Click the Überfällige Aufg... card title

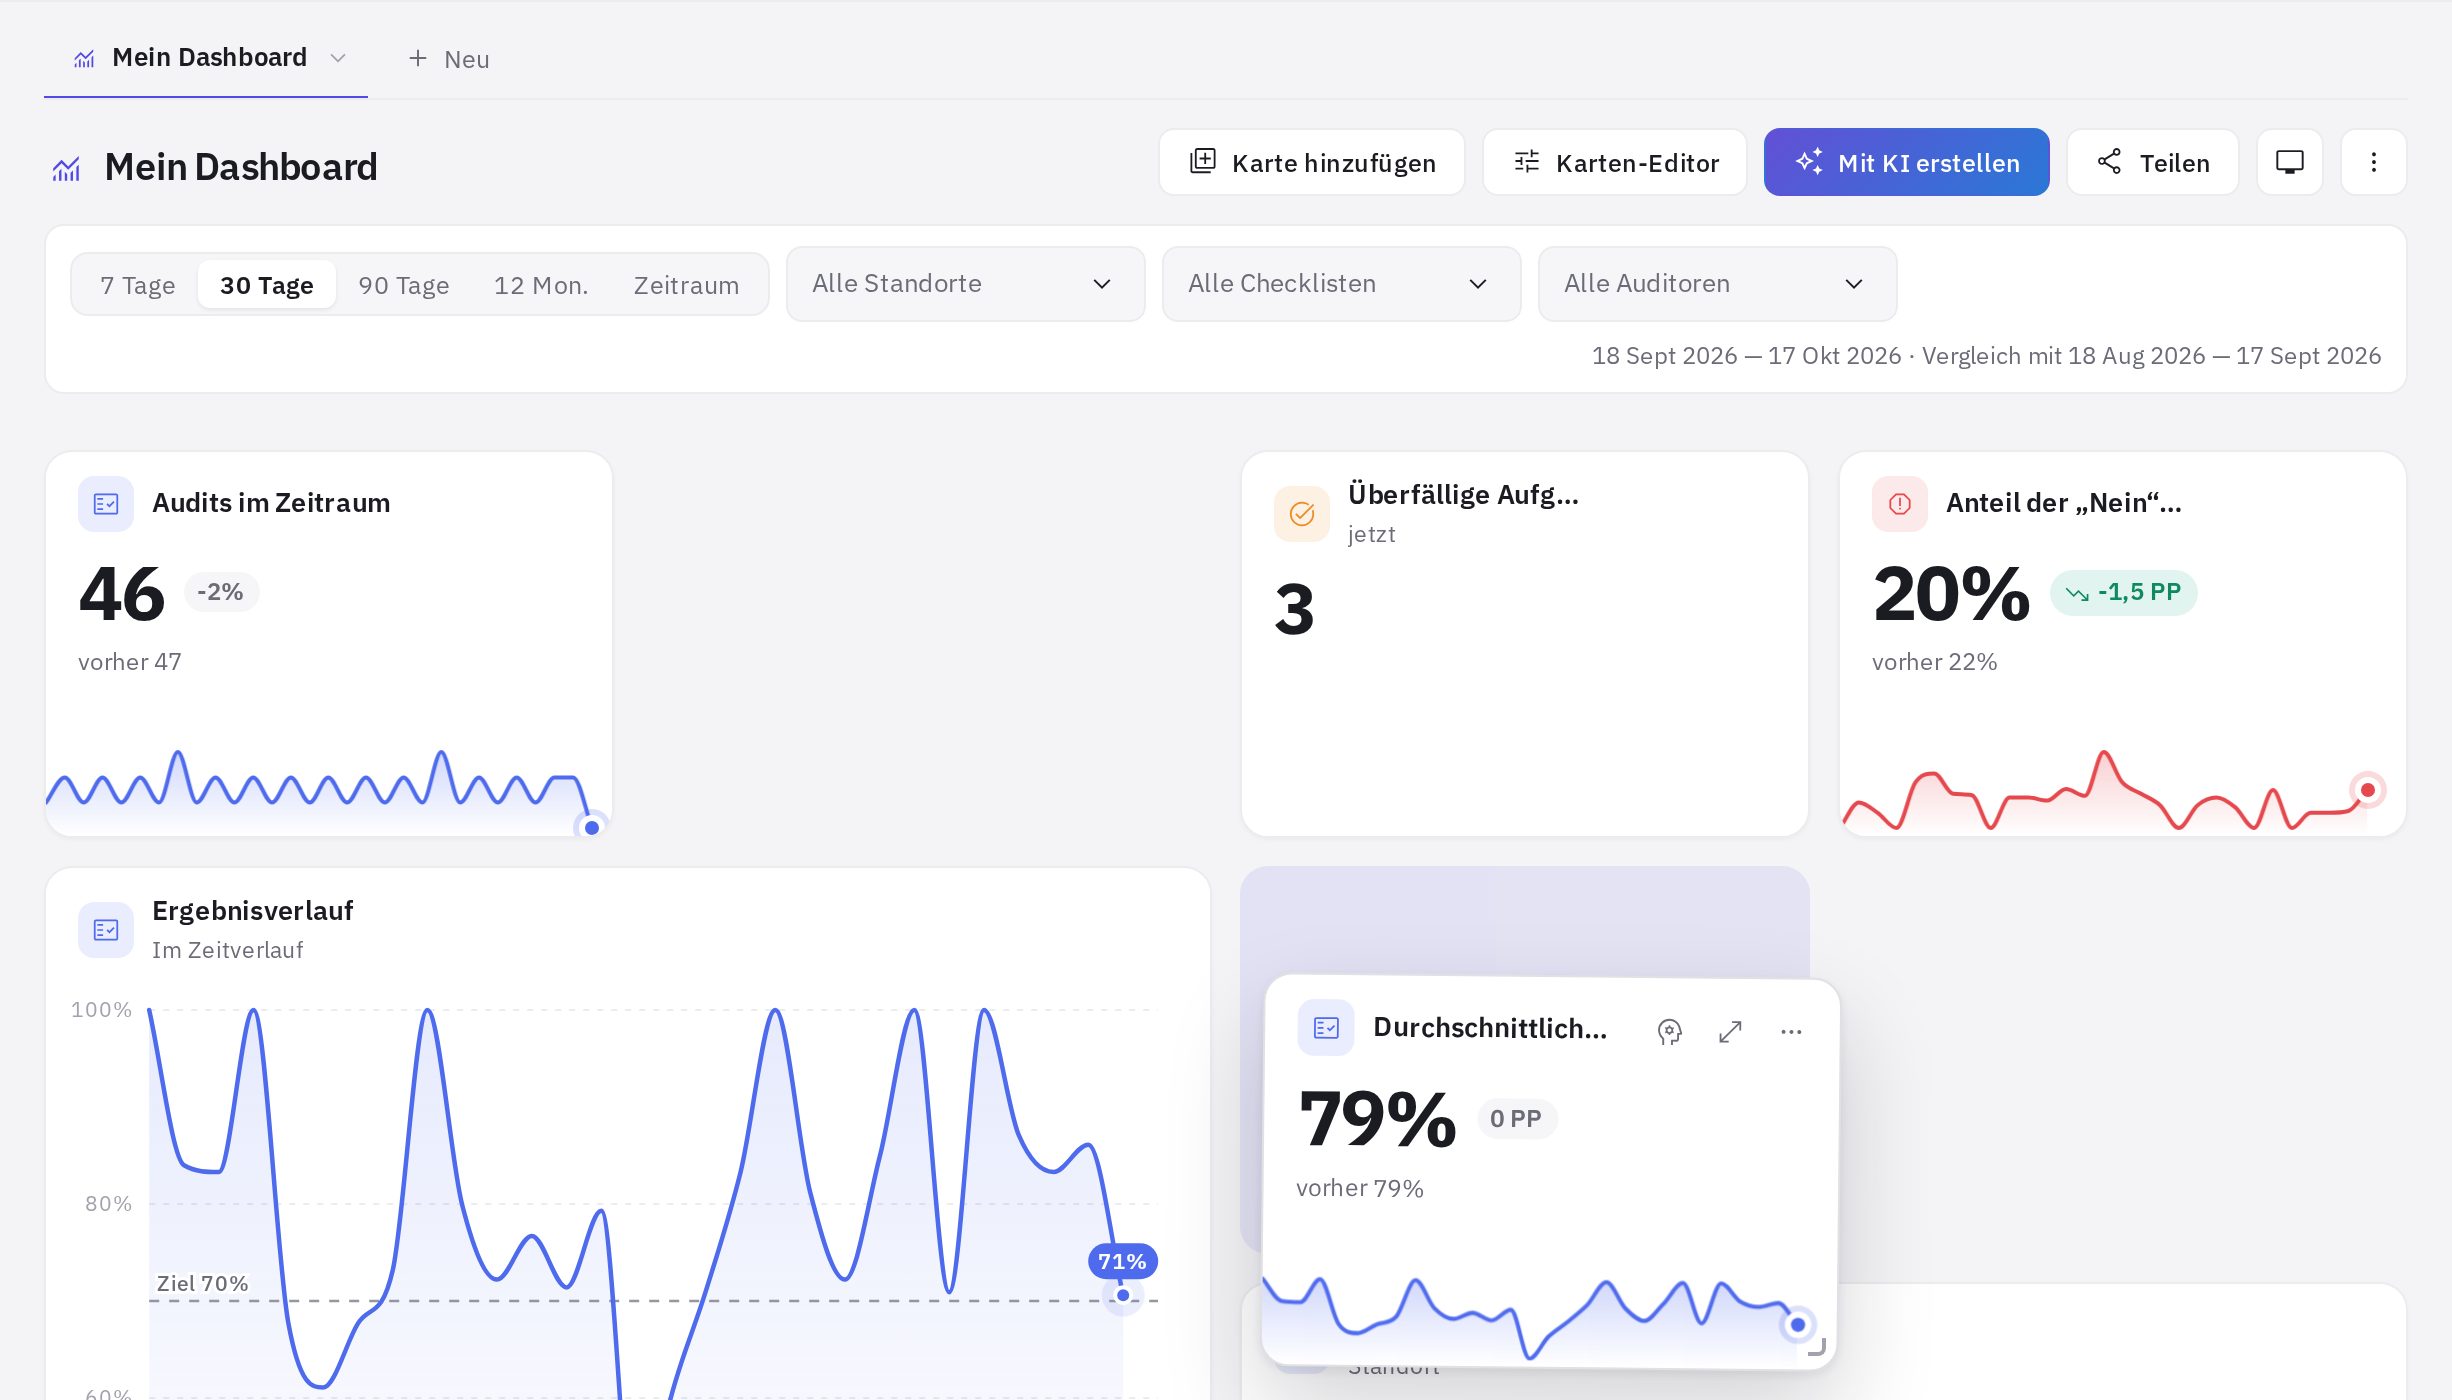tap(1463, 494)
